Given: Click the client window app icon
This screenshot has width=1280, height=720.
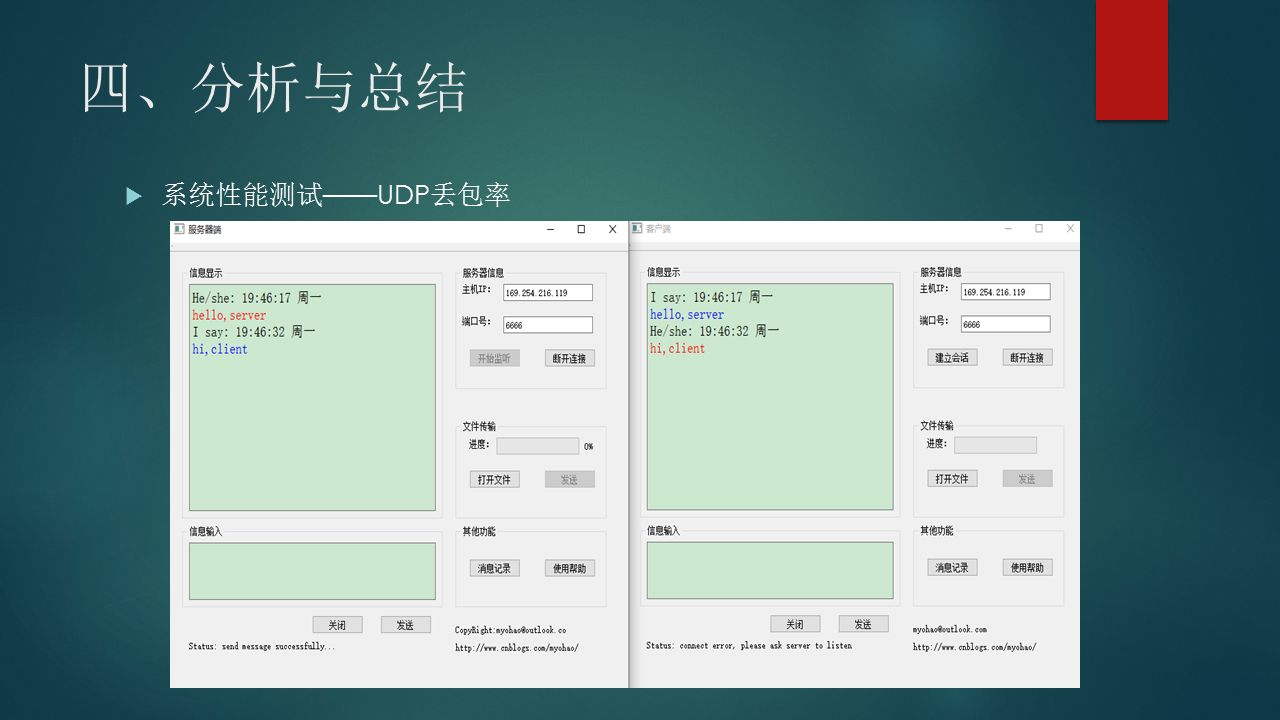Looking at the screenshot, I should pos(636,229).
